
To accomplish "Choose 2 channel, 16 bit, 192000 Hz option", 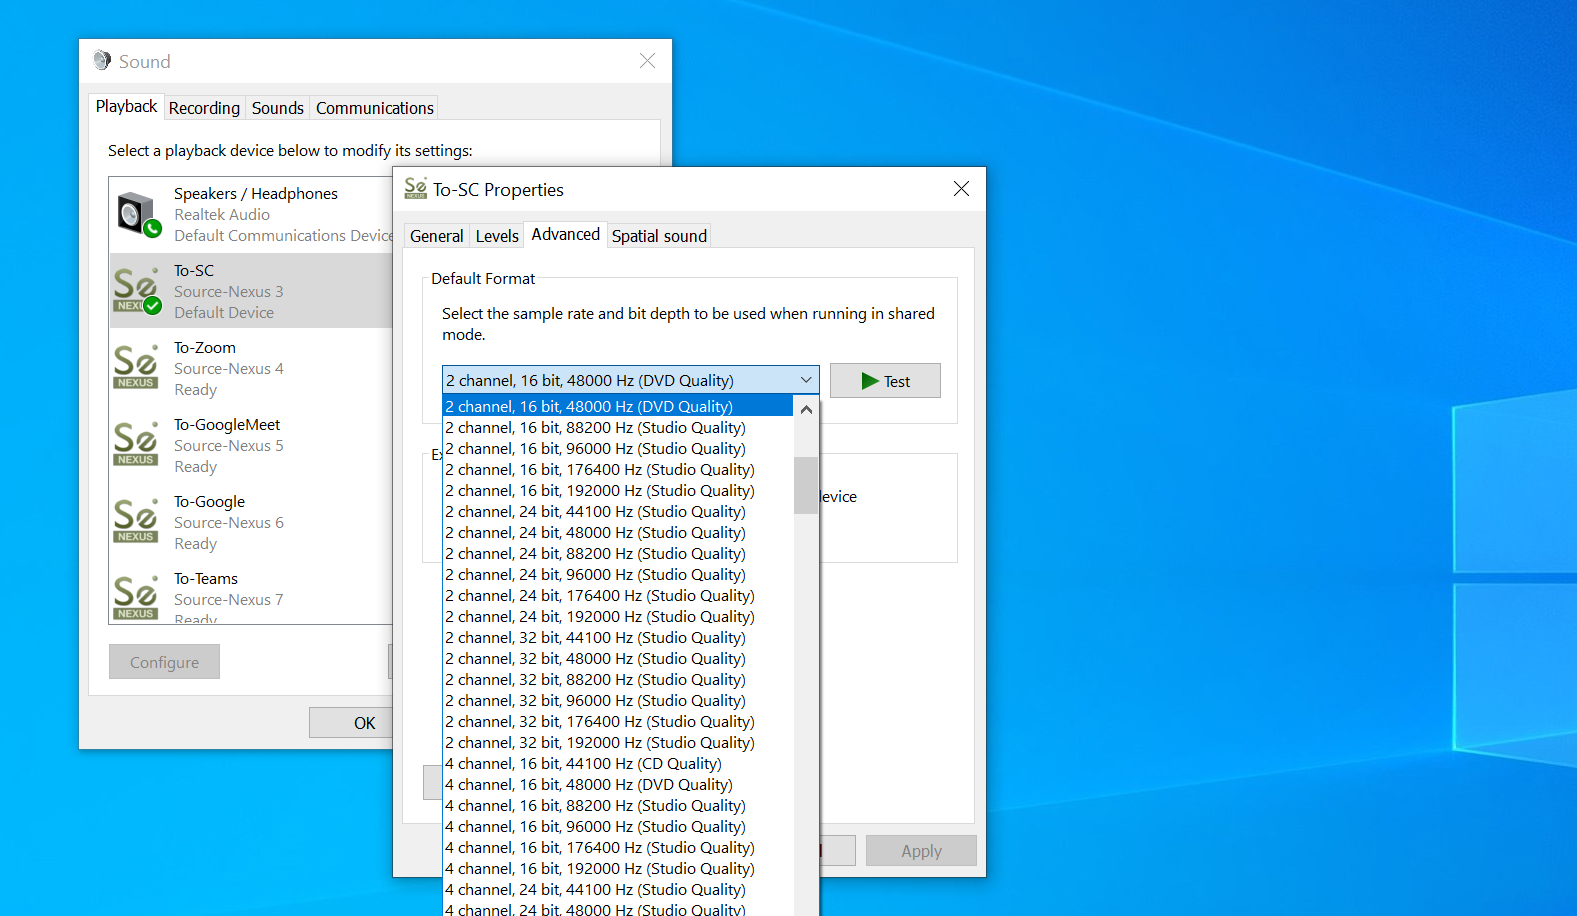I will coord(618,490).
